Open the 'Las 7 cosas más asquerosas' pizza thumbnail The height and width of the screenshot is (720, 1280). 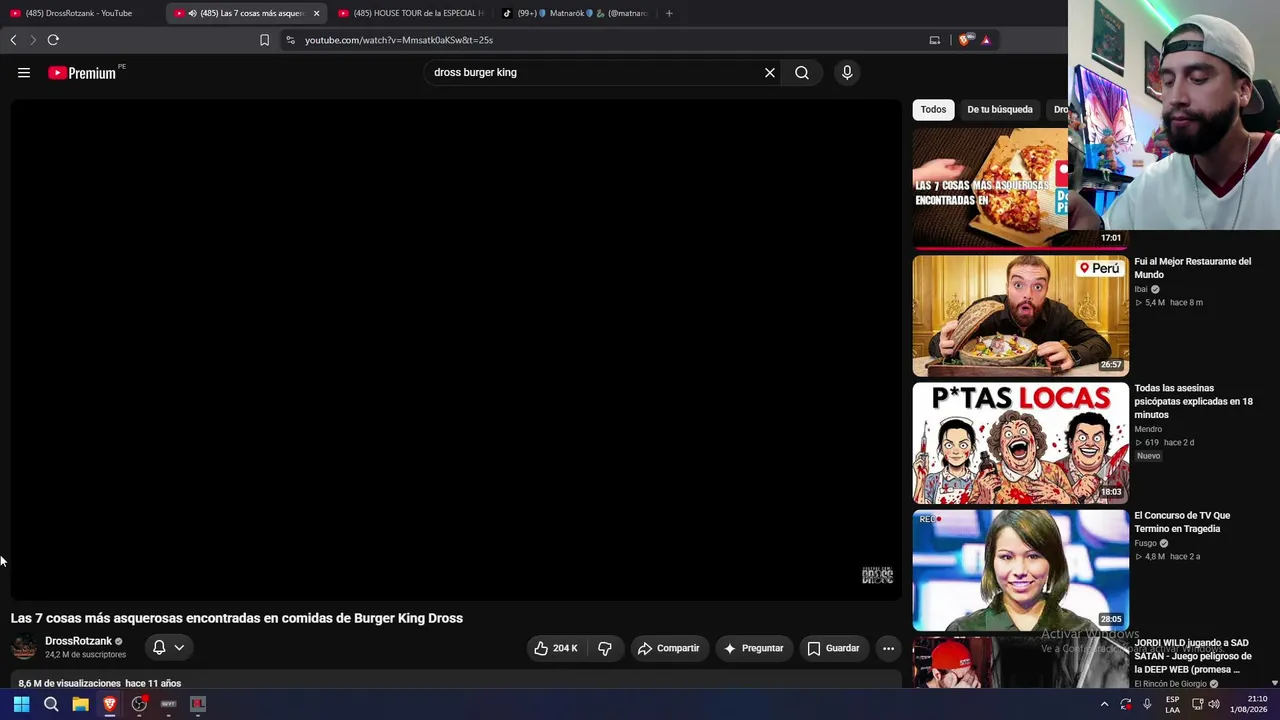point(990,188)
